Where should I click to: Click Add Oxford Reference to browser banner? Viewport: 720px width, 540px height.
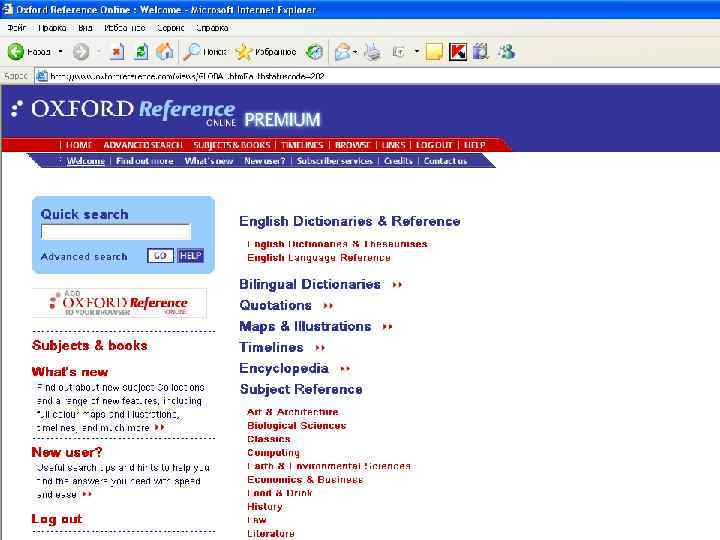pyautogui.click(x=119, y=303)
